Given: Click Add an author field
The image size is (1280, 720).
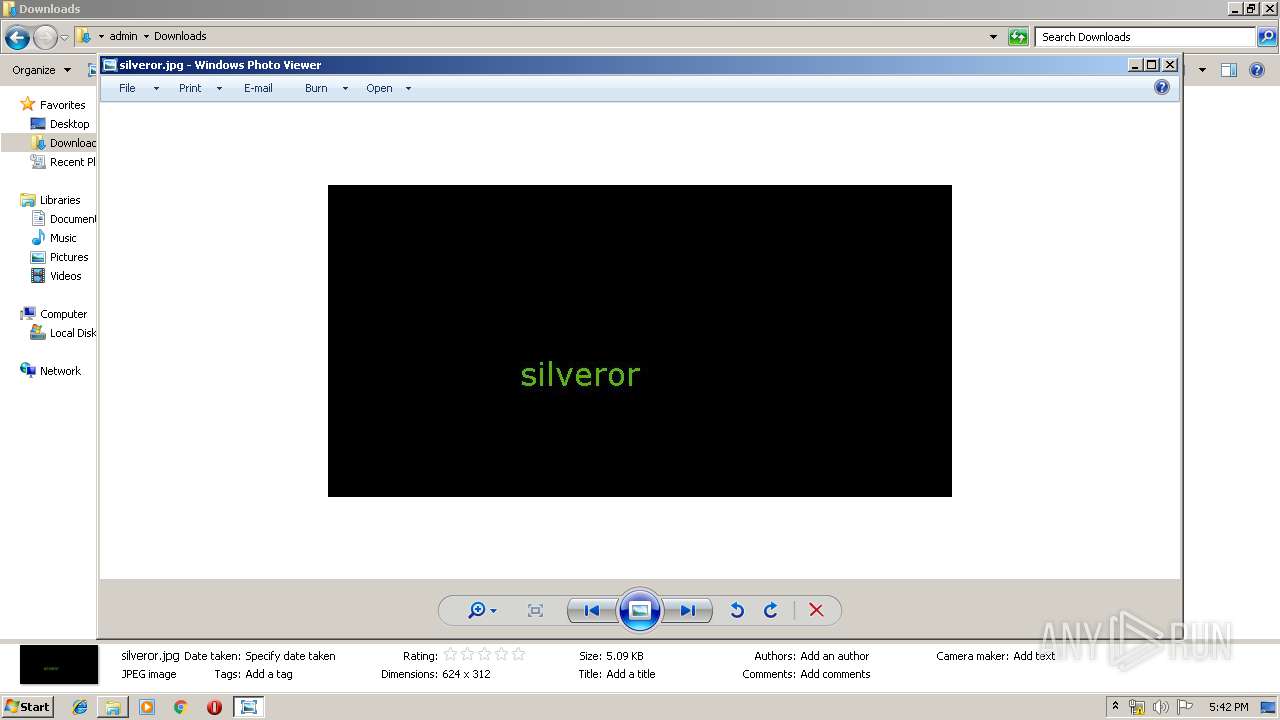Looking at the screenshot, I should (x=835, y=656).
